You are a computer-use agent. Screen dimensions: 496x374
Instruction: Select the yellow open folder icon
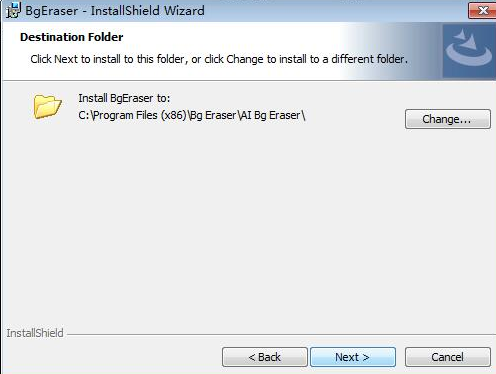[x=47, y=106]
